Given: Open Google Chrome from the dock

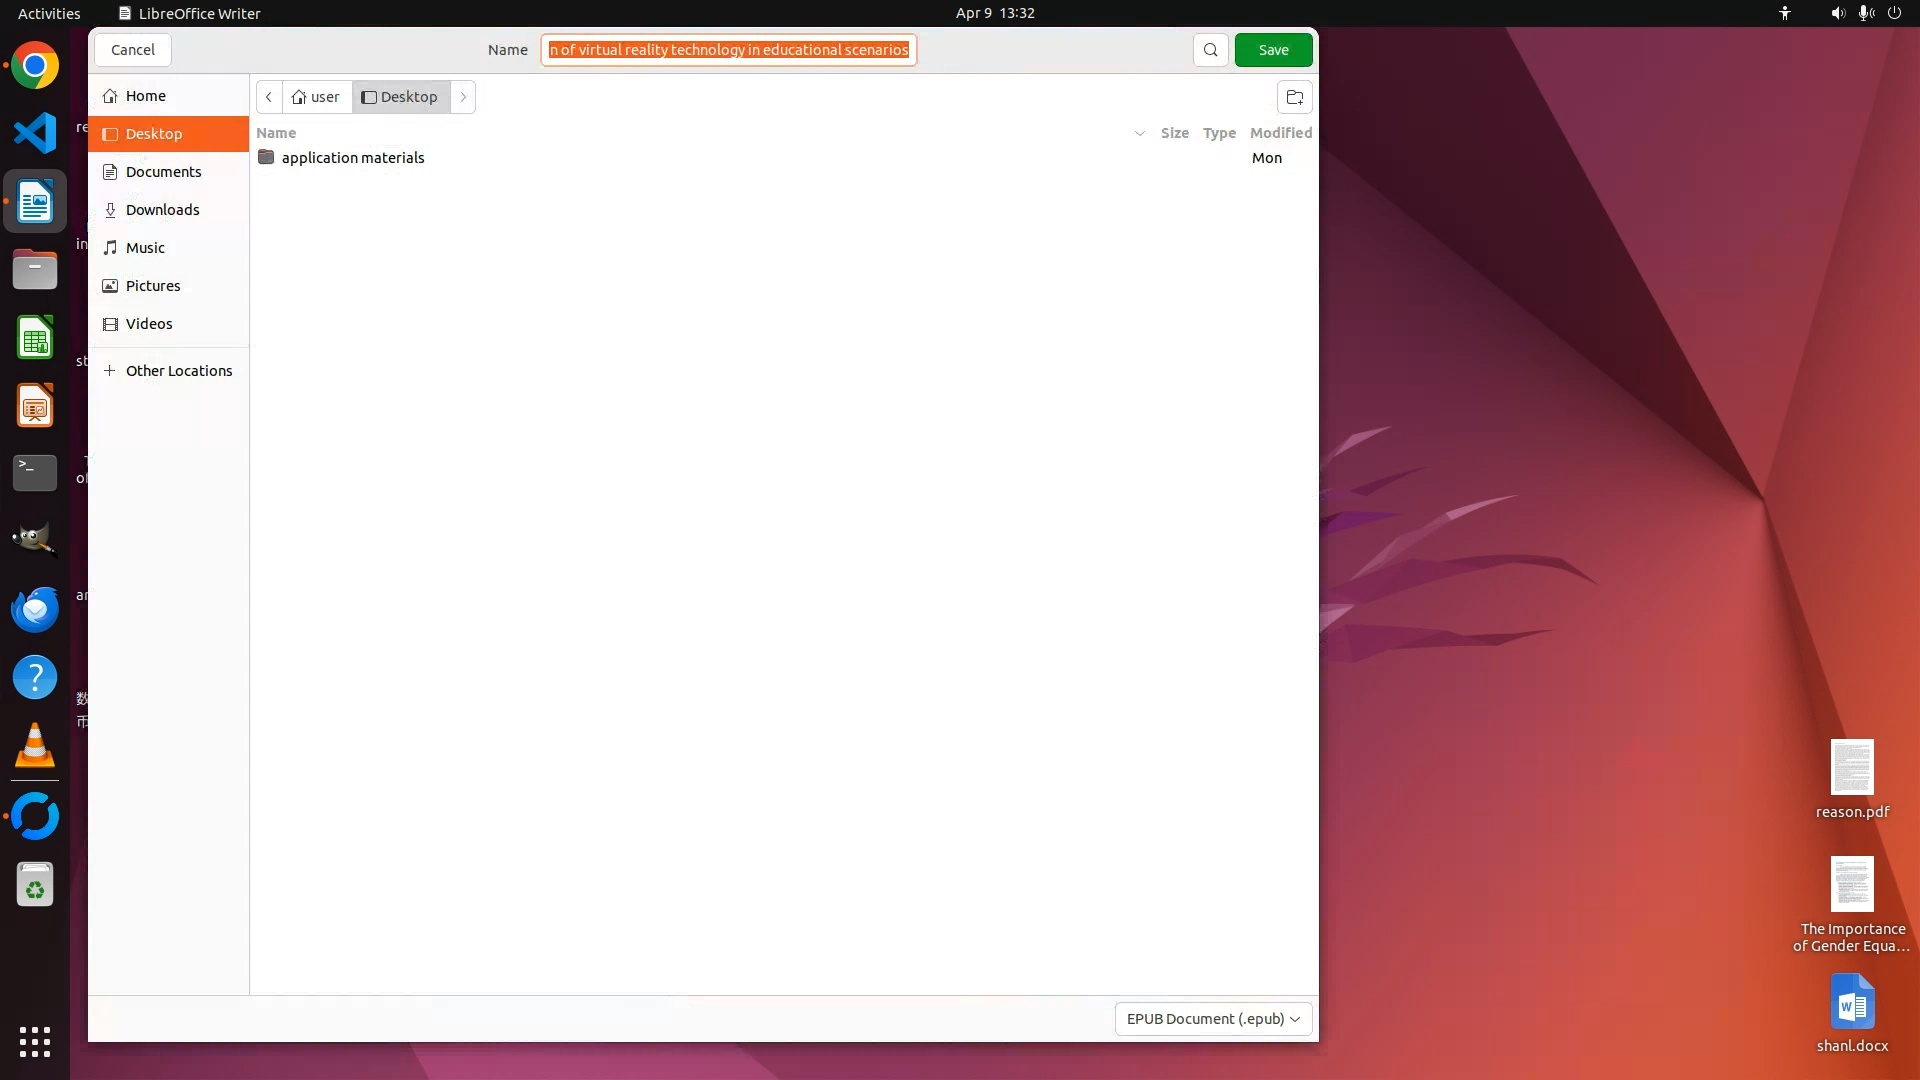Looking at the screenshot, I should pyautogui.click(x=35, y=66).
